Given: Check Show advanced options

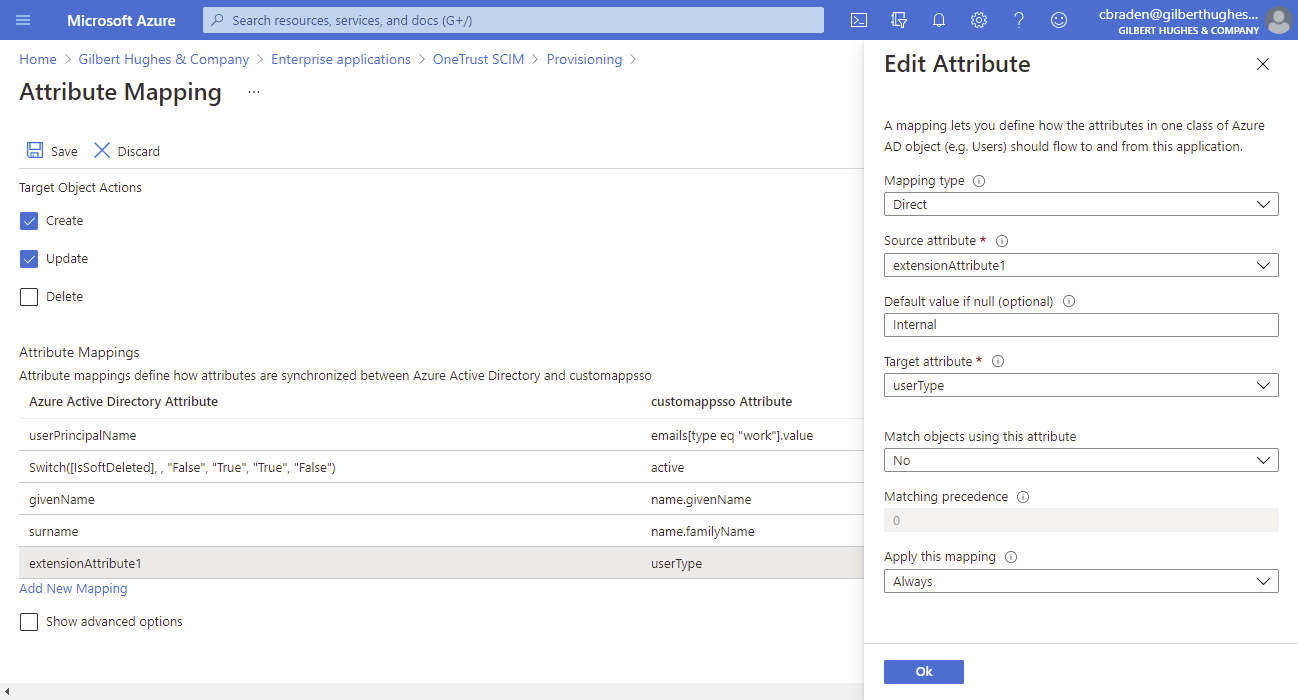Looking at the screenshot, I should (29, 621).
